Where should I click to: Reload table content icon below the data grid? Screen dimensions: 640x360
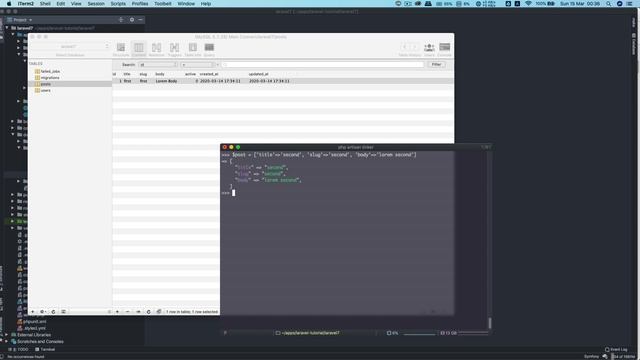(x=148, y=311)
